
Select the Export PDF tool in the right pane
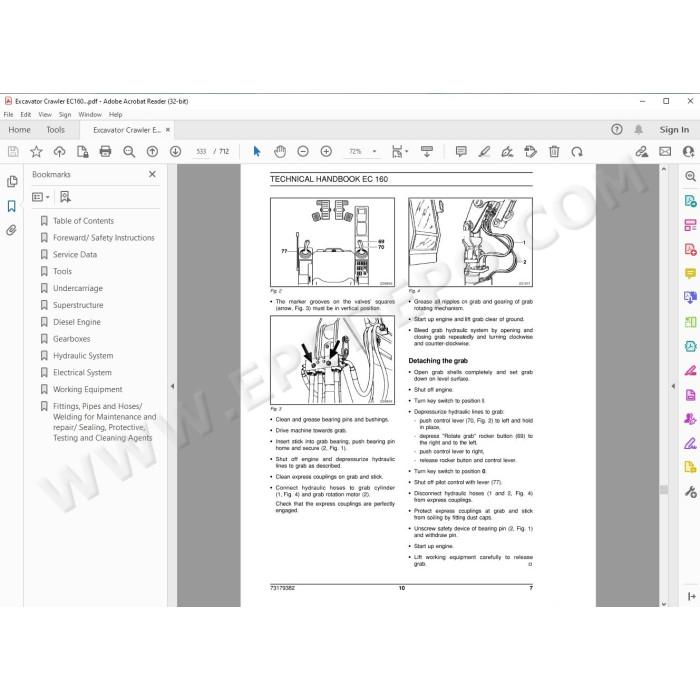pyautogui.click(x=690, y=201)
